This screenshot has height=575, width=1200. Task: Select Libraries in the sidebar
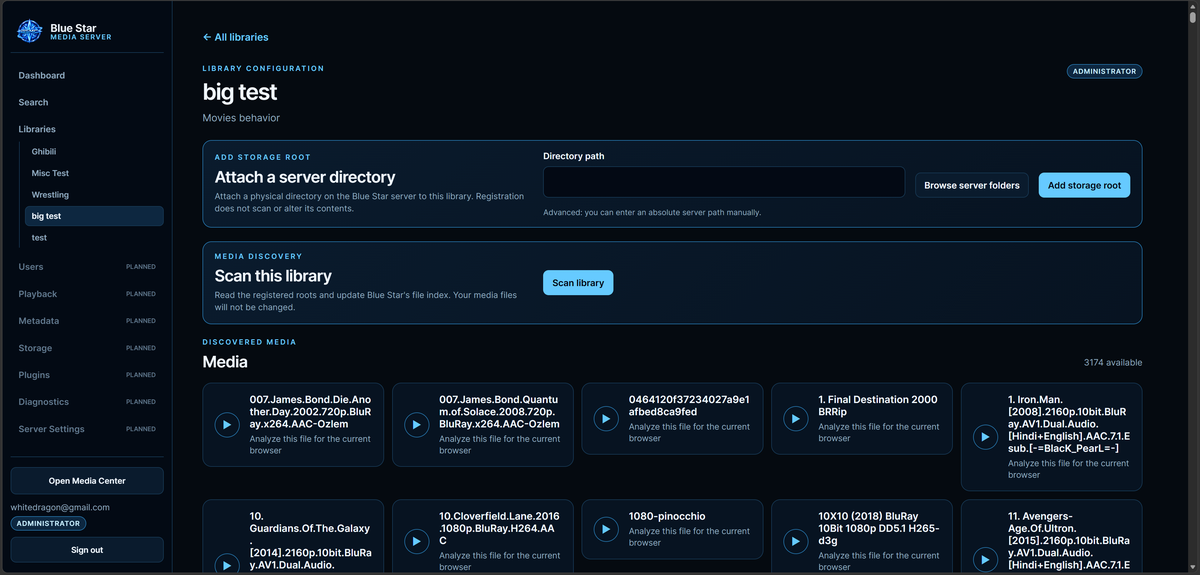pyautogui.click(x=37, y=129)
